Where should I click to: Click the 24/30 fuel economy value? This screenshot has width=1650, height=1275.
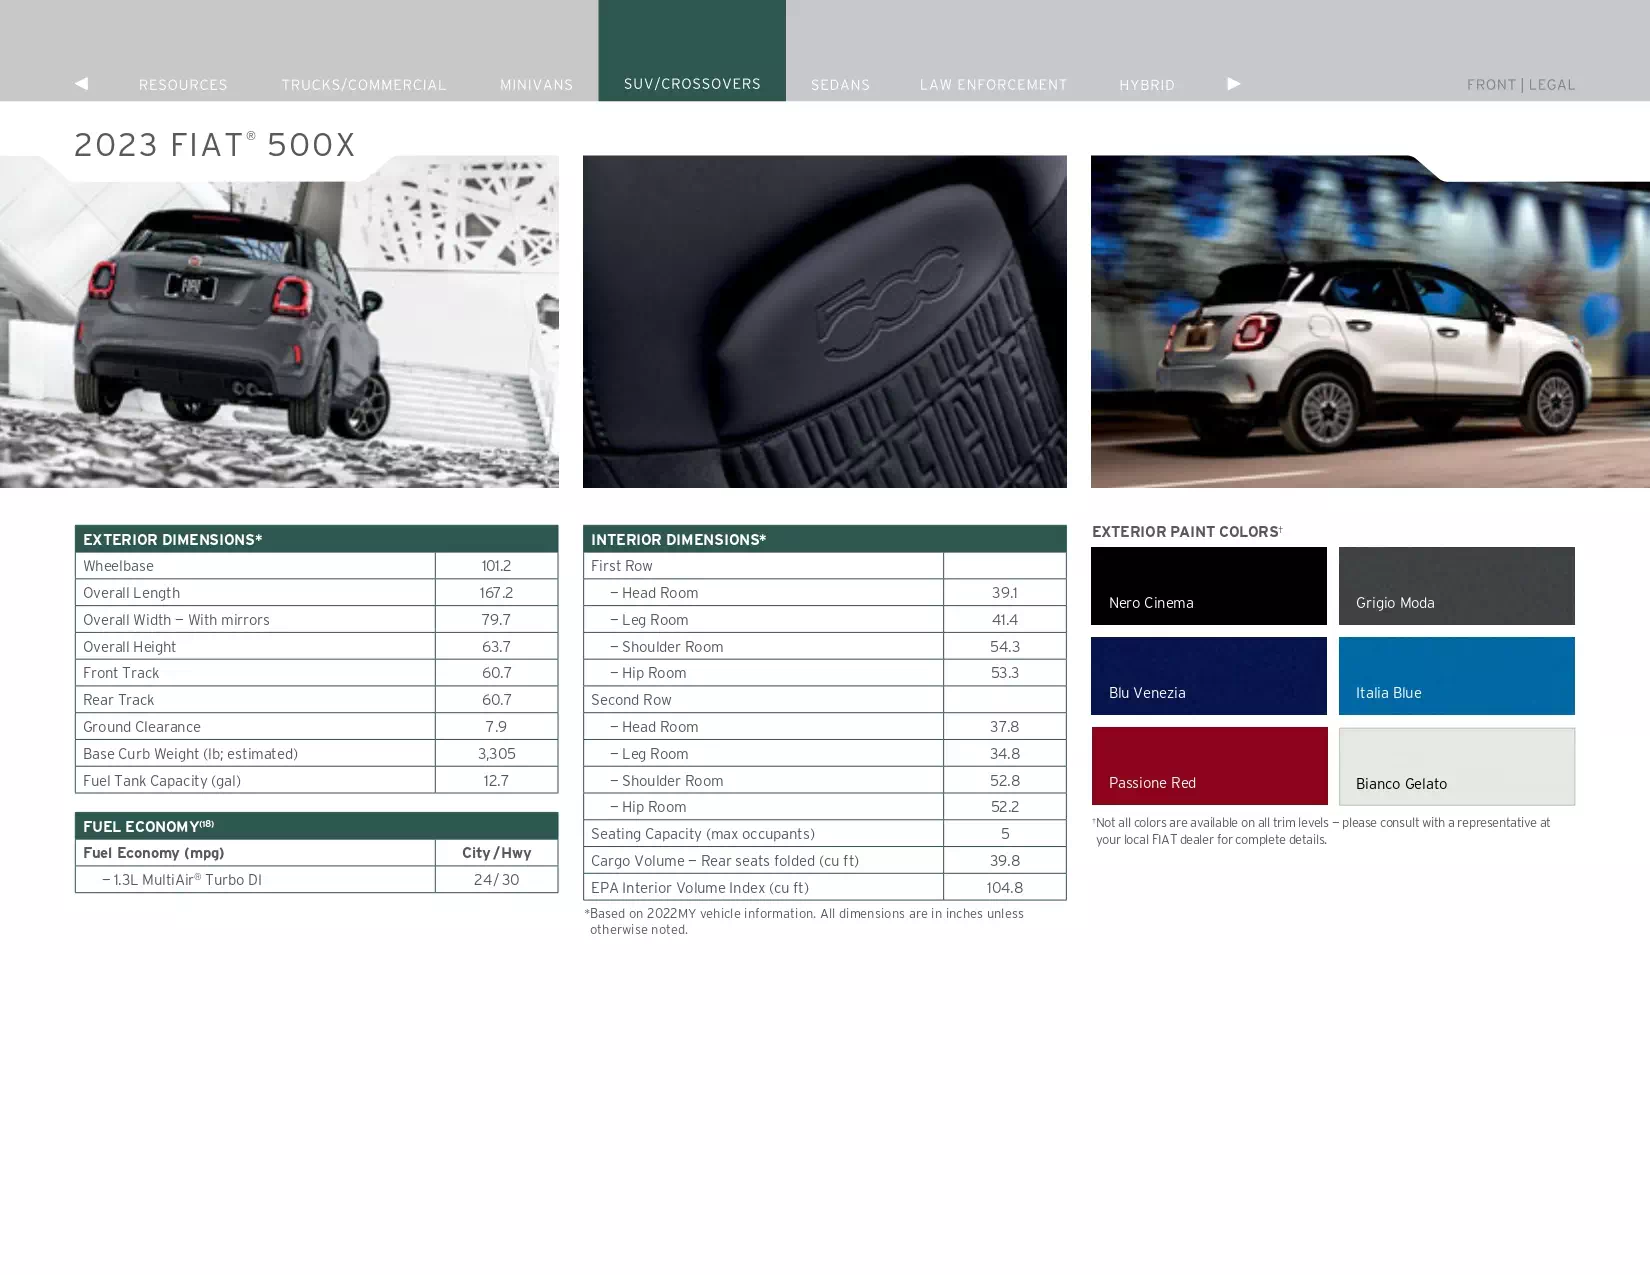496,880
